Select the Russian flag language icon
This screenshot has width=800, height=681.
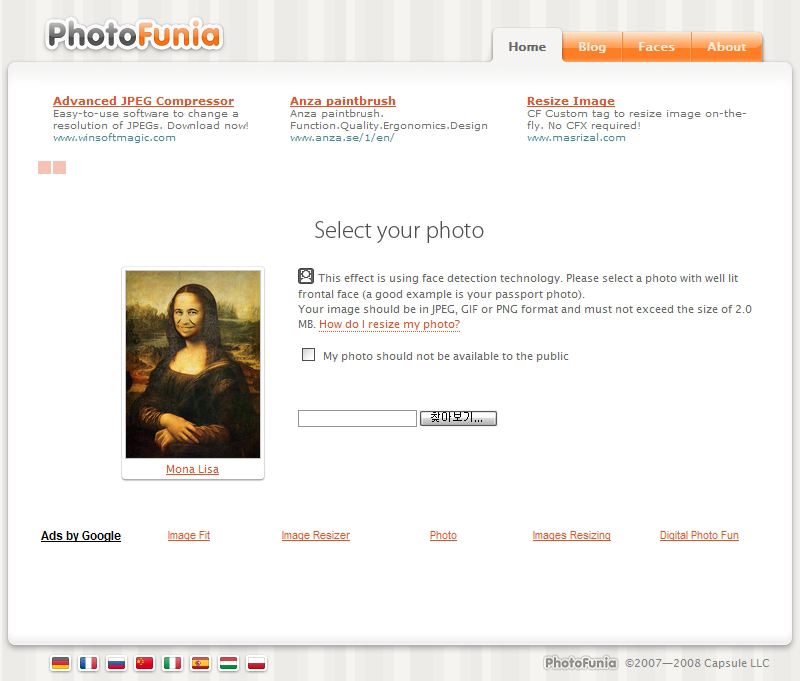pyautogui.click(x=116, y=663)
